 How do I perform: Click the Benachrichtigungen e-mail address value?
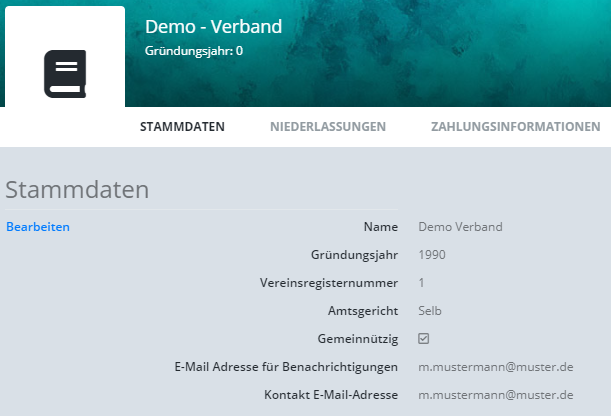coord(496,367)
